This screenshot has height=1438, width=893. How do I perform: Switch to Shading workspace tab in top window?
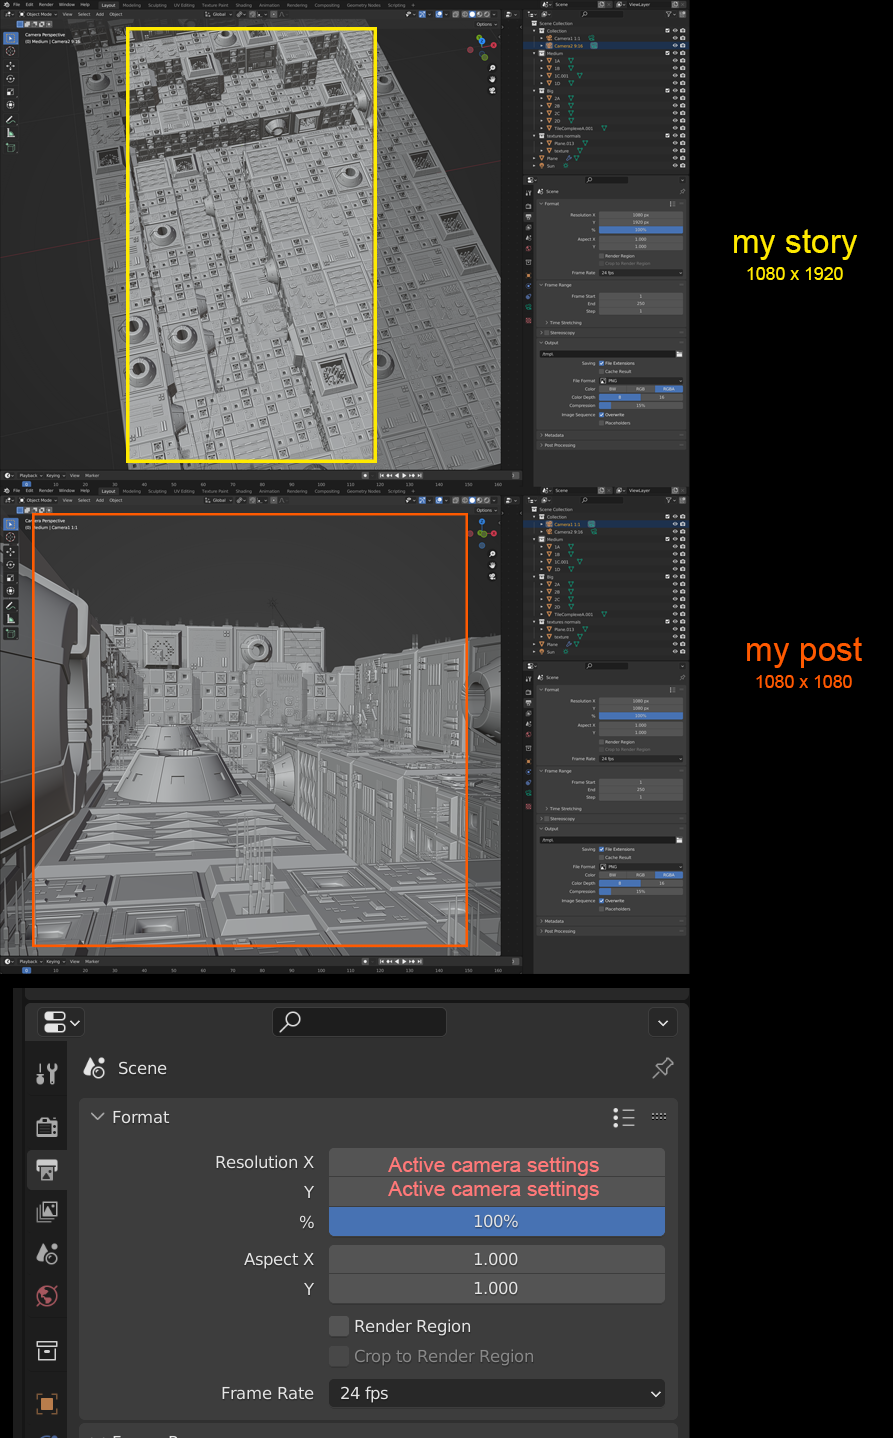(x=243, y=5)
